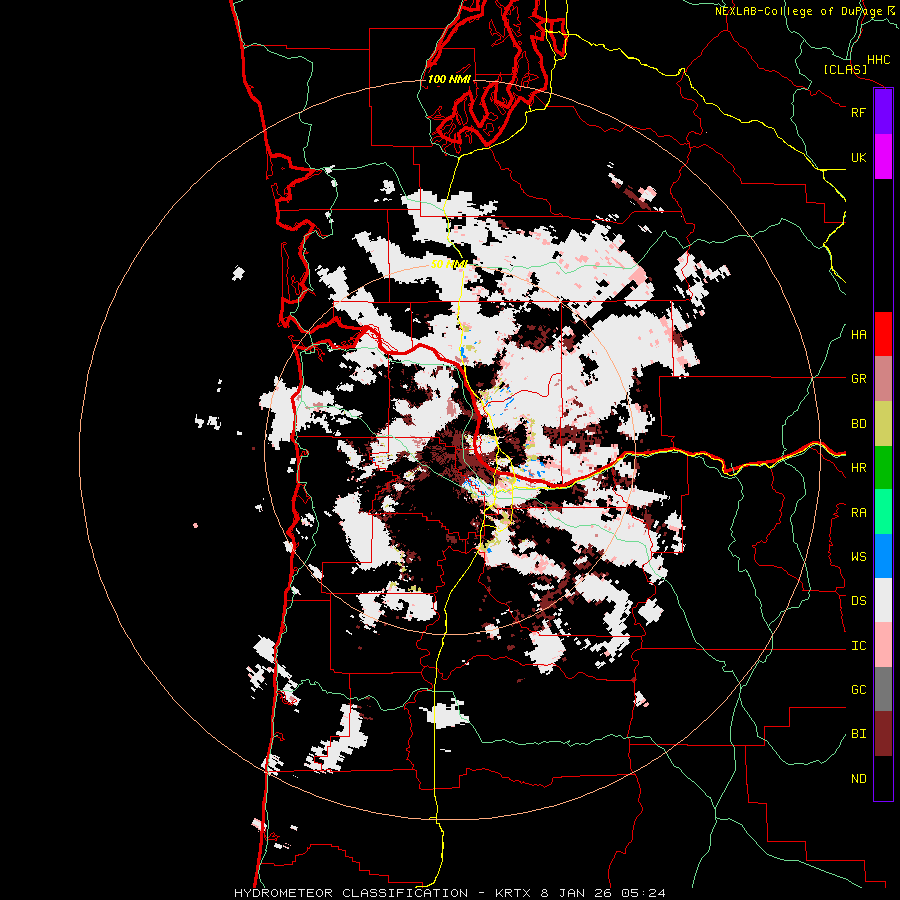900x900 pixels.
Task: Click the RA legend label
Action: (858, 513)
